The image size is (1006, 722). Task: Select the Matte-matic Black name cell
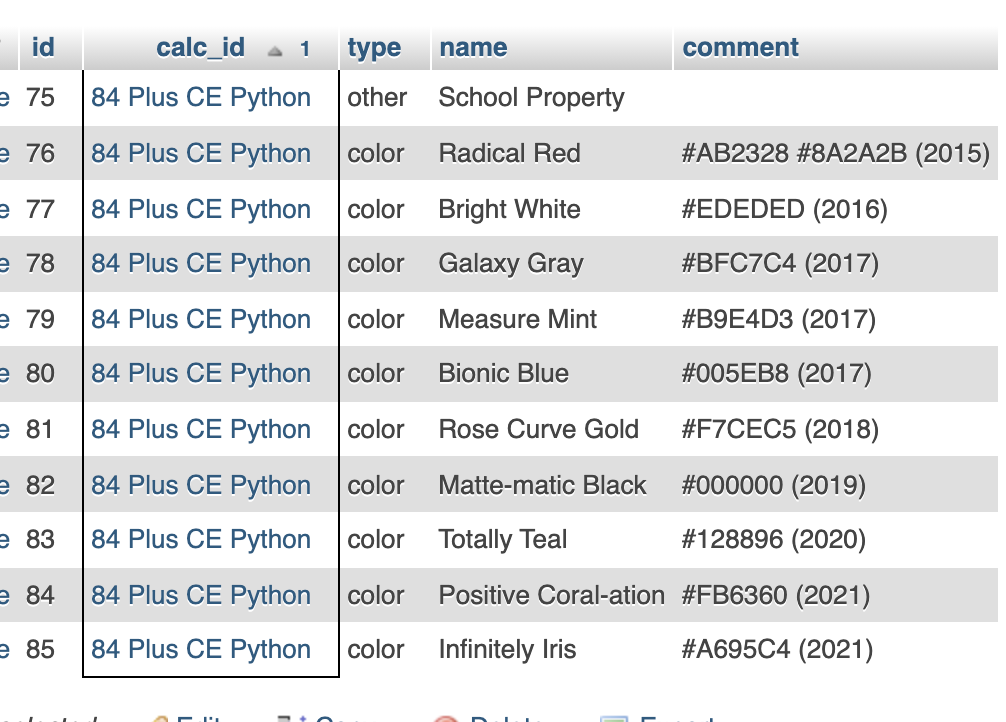[x=542, y=486]
